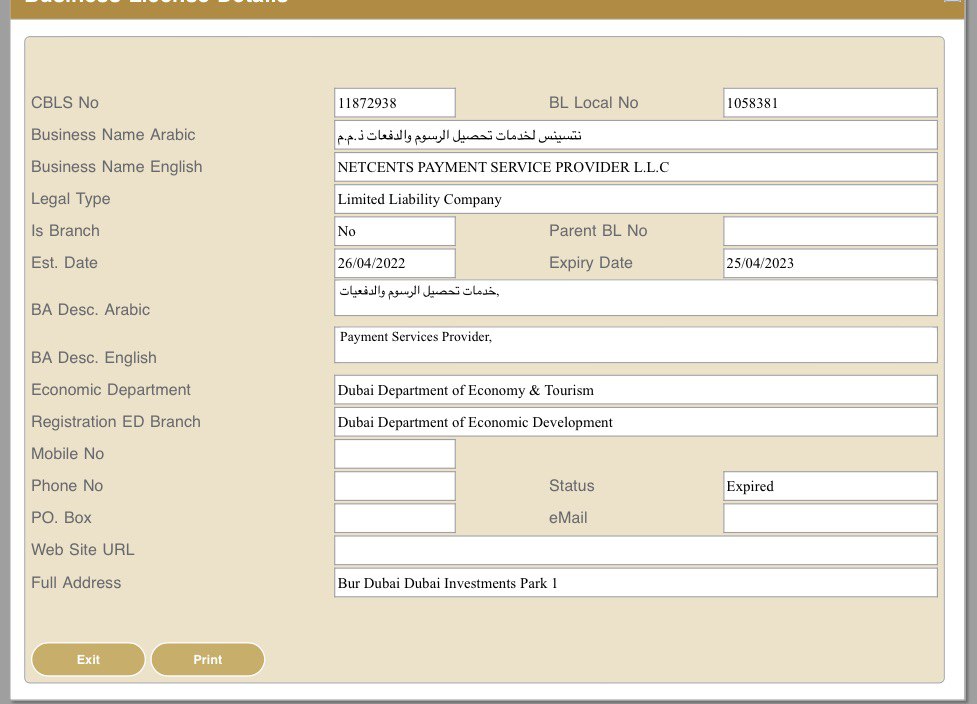The width and height of the screenshot is (977, 704).
Task: Click the BL Local No field showing 1058381
Action: (x=829, y=102)
